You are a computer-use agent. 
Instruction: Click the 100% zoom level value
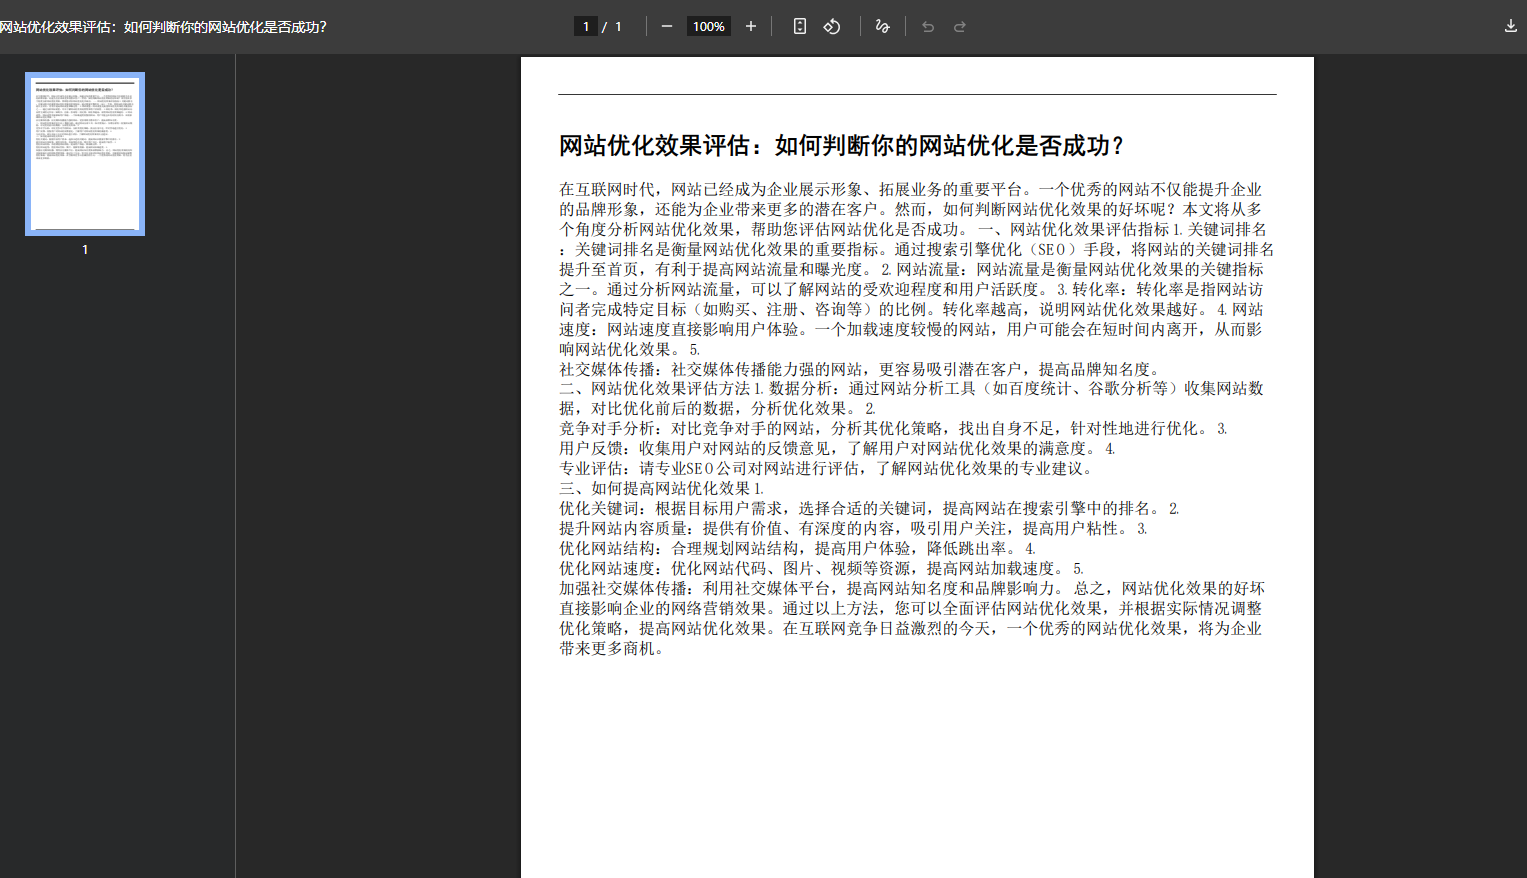pos(708,26)
